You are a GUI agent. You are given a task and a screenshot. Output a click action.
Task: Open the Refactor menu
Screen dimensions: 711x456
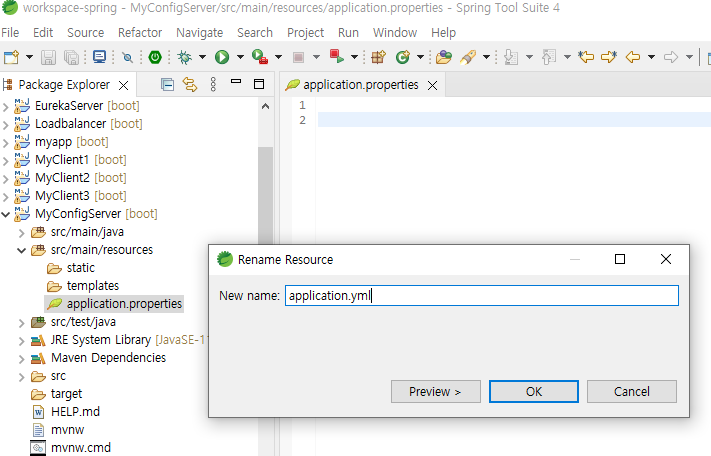click(140, 33)
